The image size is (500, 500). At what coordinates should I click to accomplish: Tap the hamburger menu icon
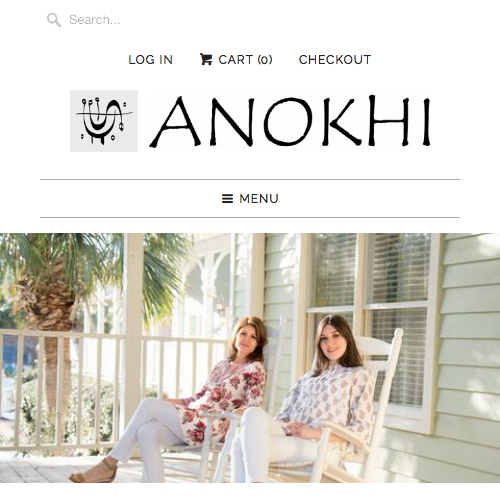pos(227,199)
